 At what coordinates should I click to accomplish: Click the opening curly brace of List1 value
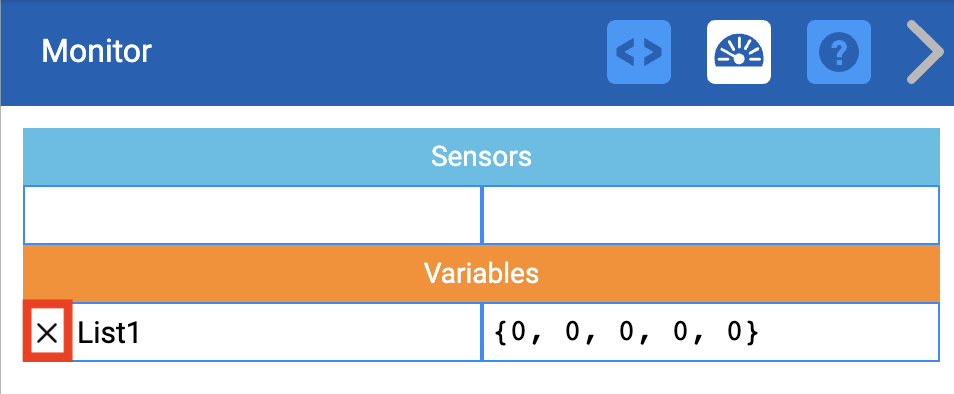coord(501,333)
